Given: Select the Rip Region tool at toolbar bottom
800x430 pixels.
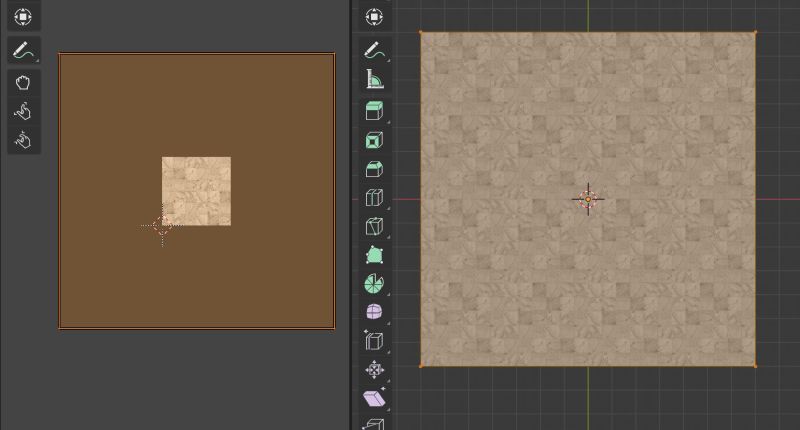Looking at the screenshot, I should coord(374,423).
